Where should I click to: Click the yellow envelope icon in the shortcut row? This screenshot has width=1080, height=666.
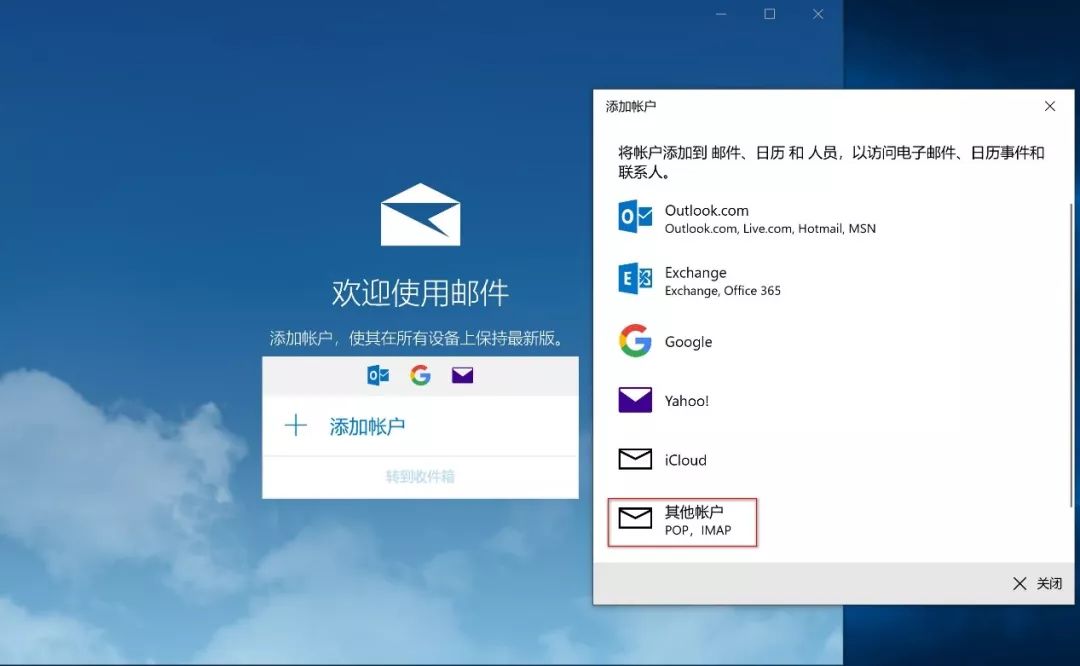click(x=462, y=375)
